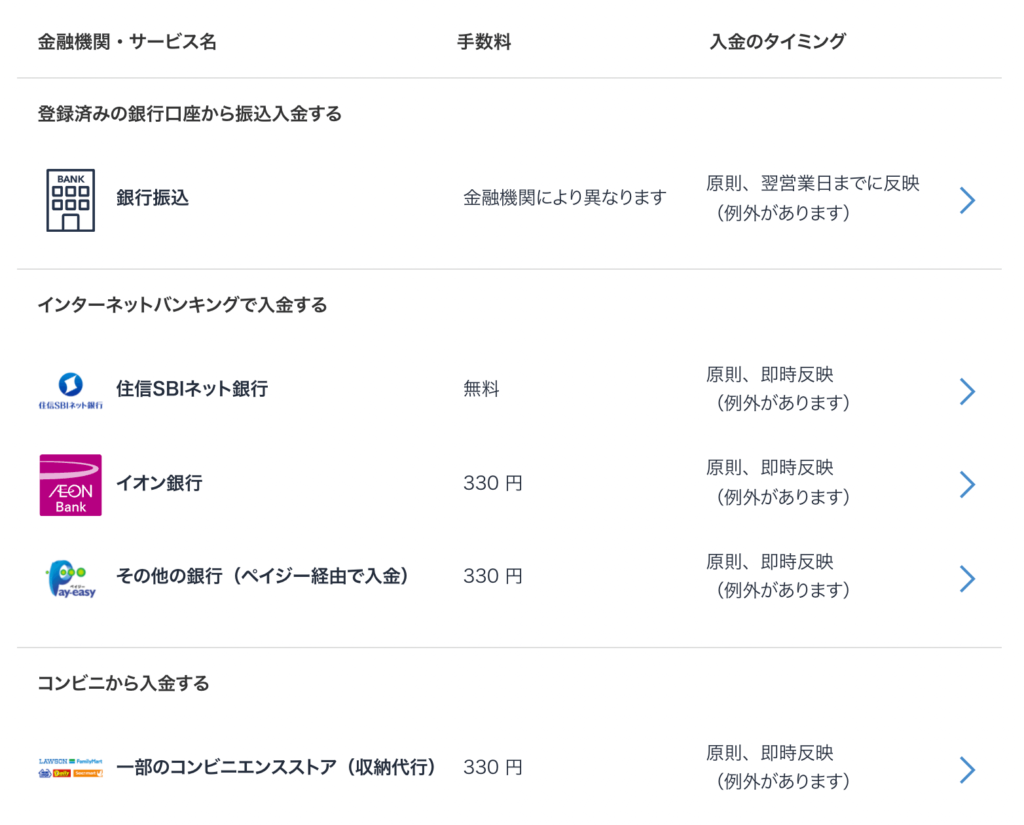Open 銀行振込 details via chevron arrow
Screen dimensions: 1024x825
tap(967, 200)
